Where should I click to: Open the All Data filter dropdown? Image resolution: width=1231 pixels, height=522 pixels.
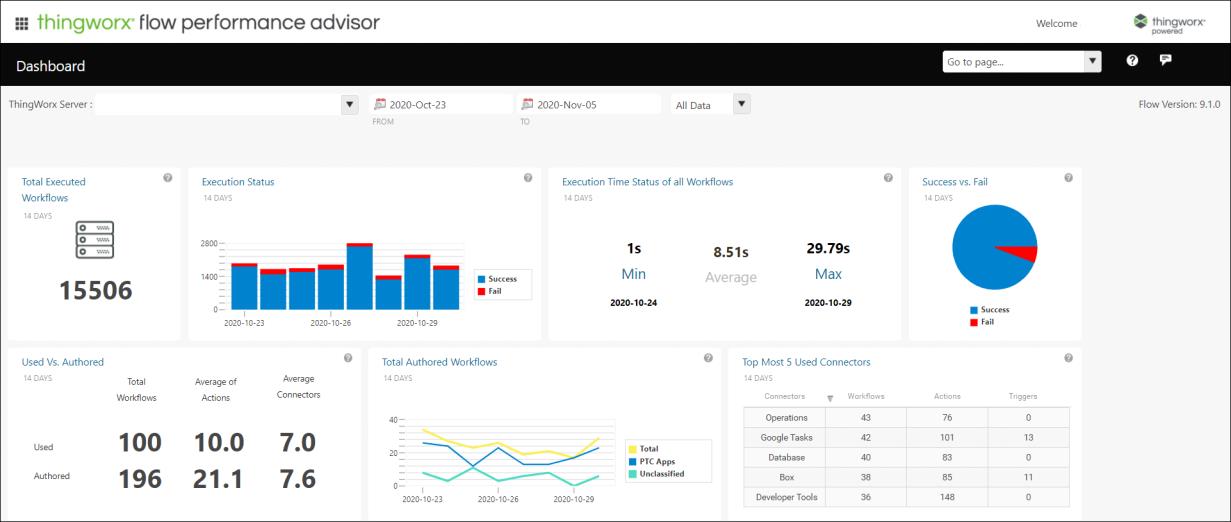click(741, 104)
